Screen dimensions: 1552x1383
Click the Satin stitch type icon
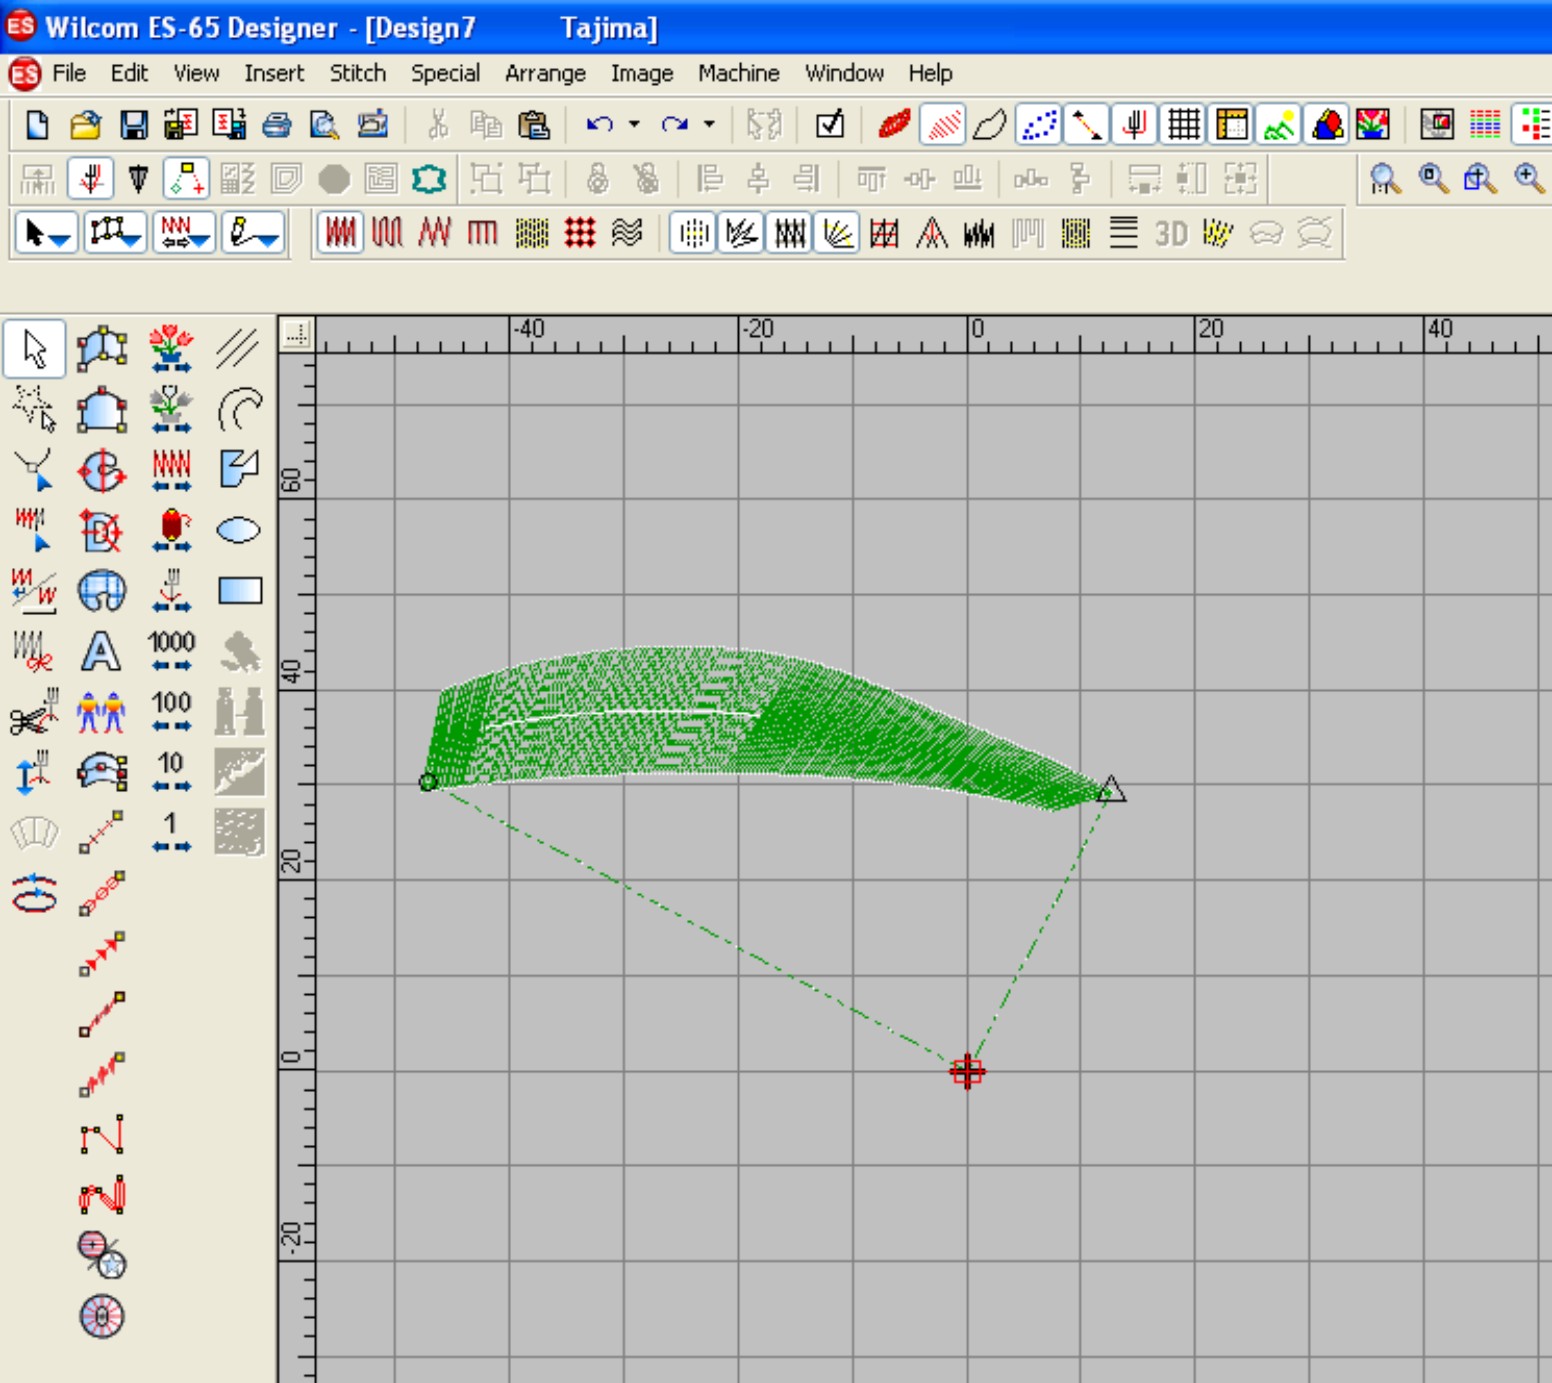(x=340, y=233)
